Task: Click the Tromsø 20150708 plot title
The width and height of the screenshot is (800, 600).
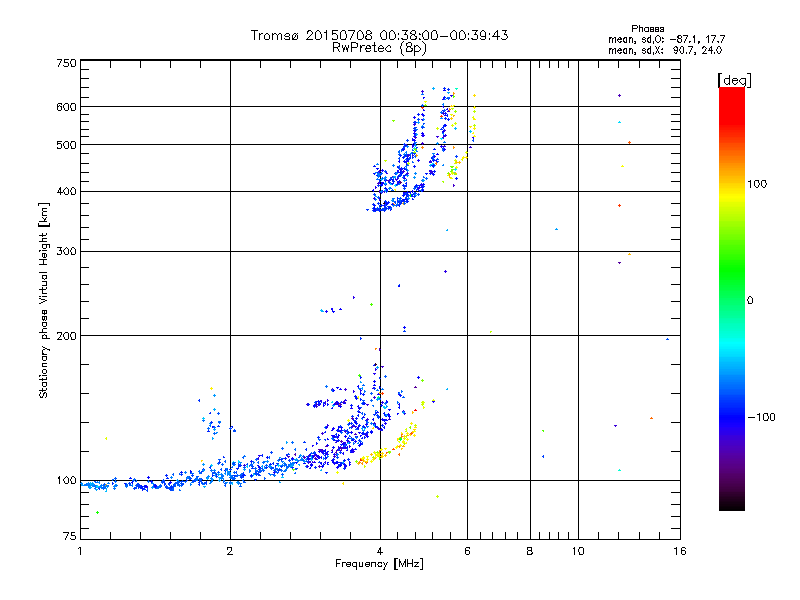Action: [379, 35]
